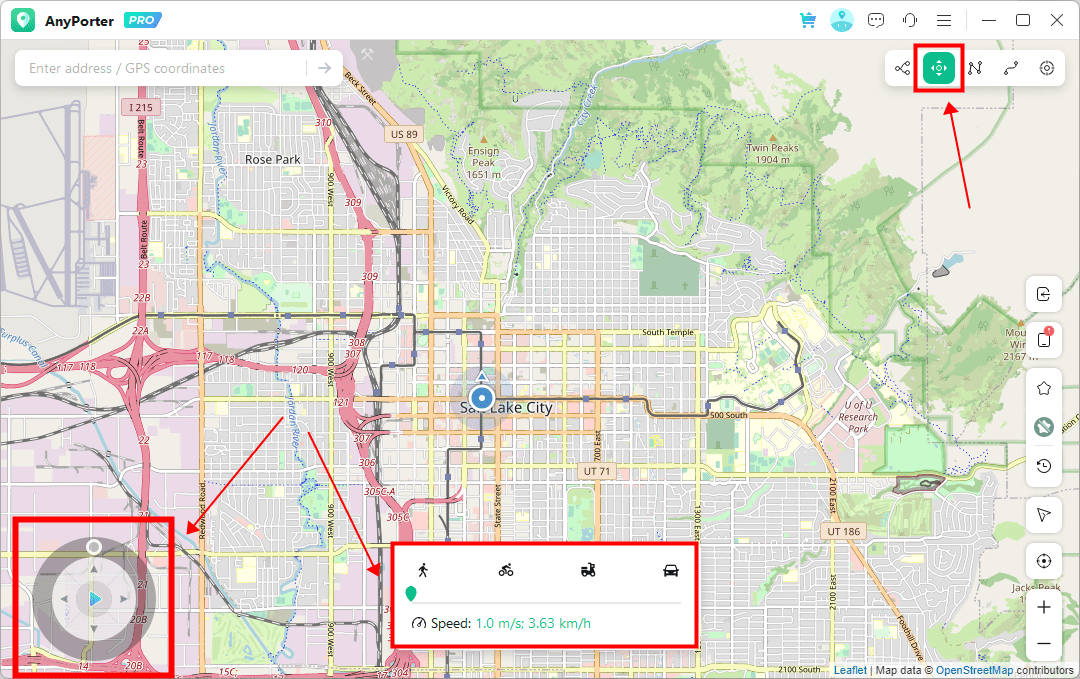Image resolution: width=1080 pixels, height=679 pixels.
Task: Open the shopping cart purchase icon
Action: point(807,20)
